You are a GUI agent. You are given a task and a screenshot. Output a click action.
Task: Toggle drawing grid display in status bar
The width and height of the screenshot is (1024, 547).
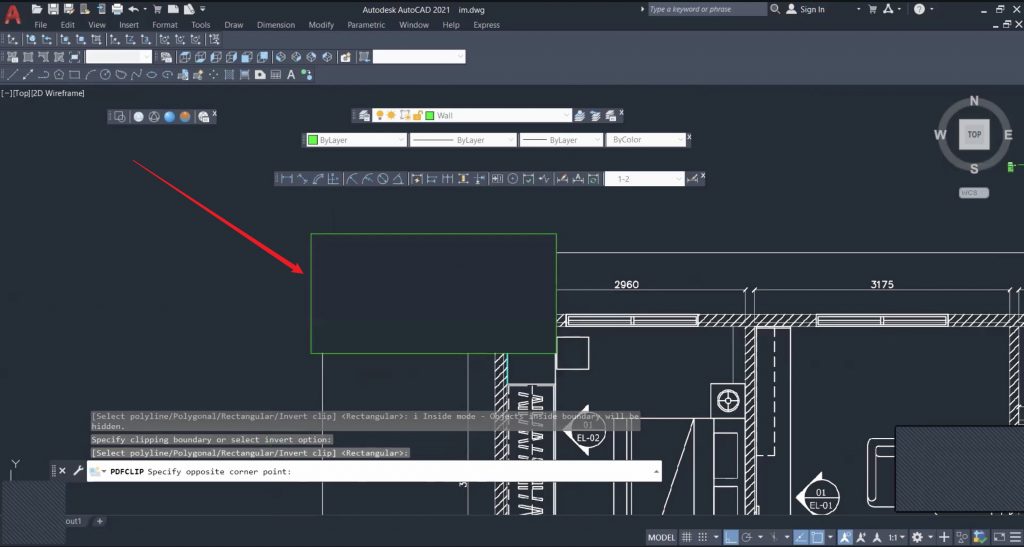(686, 537)
